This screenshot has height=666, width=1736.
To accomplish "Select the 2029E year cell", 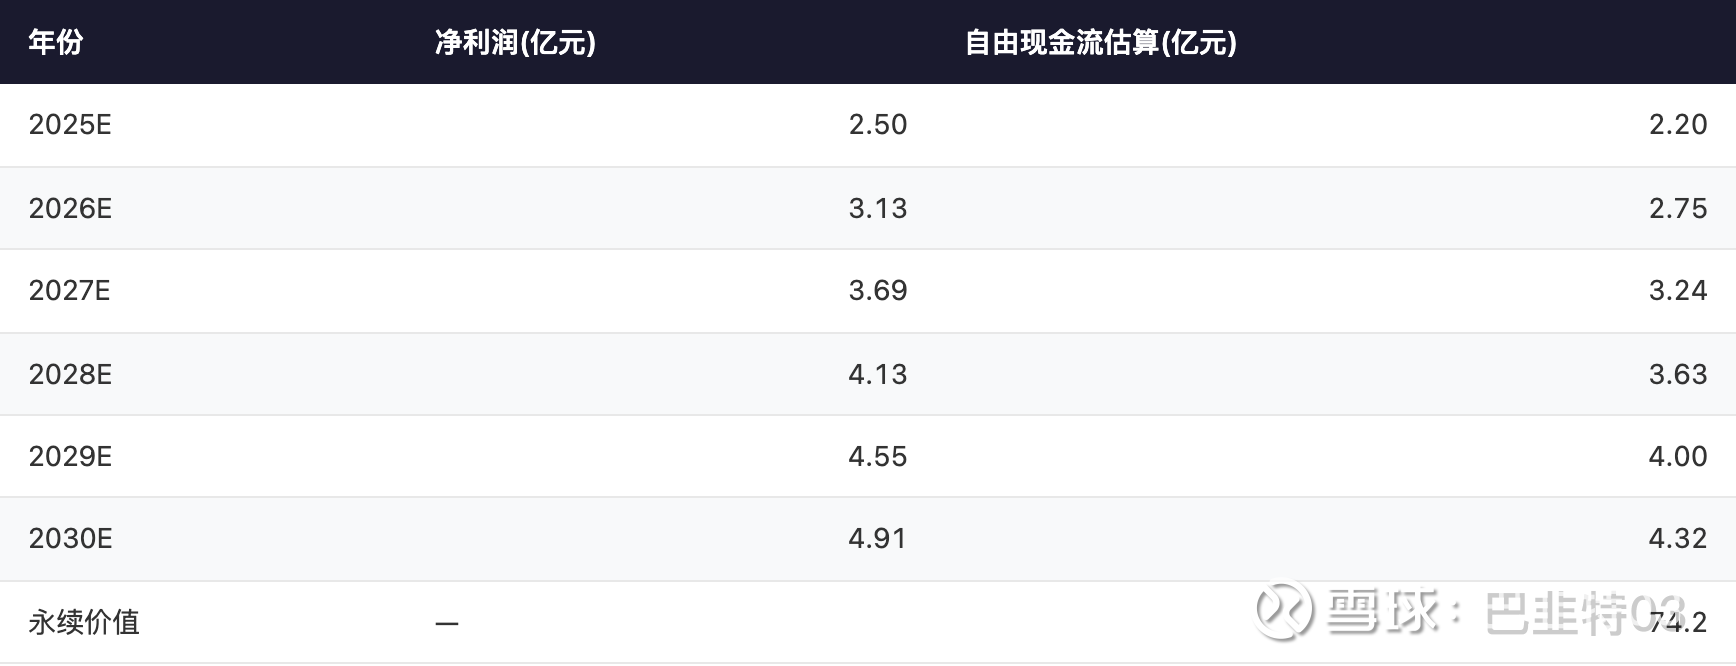I will pos(70,457).
